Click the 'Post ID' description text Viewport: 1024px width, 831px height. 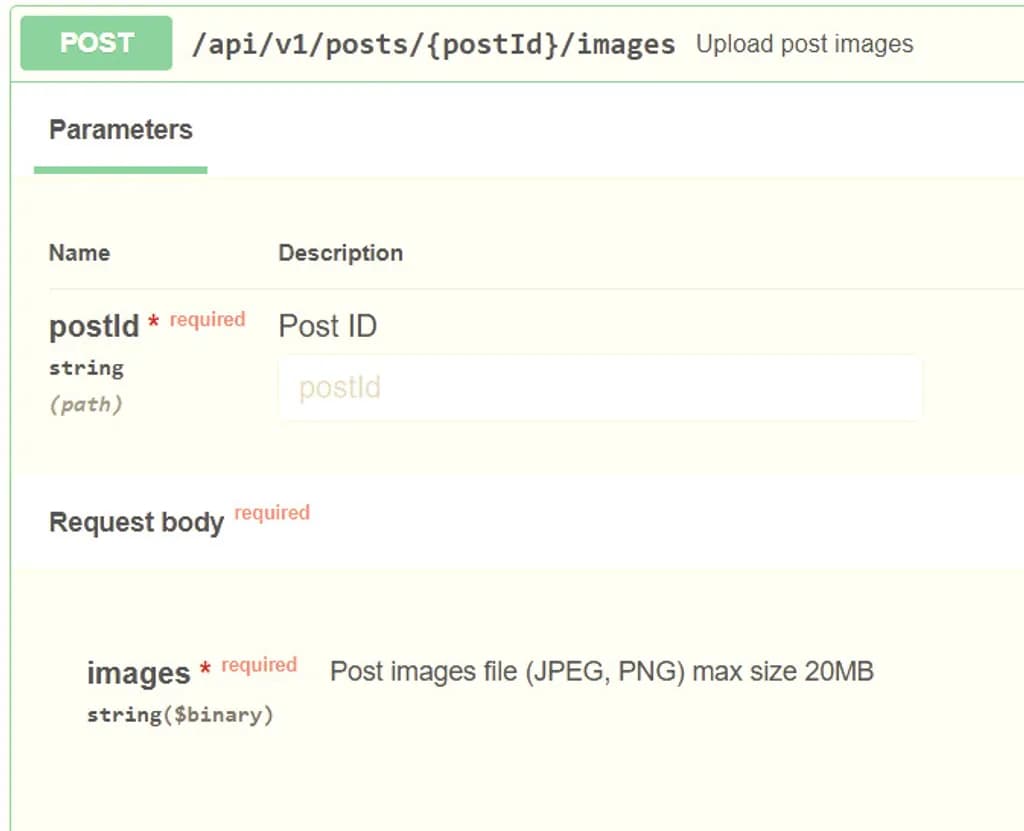(327, 326)
